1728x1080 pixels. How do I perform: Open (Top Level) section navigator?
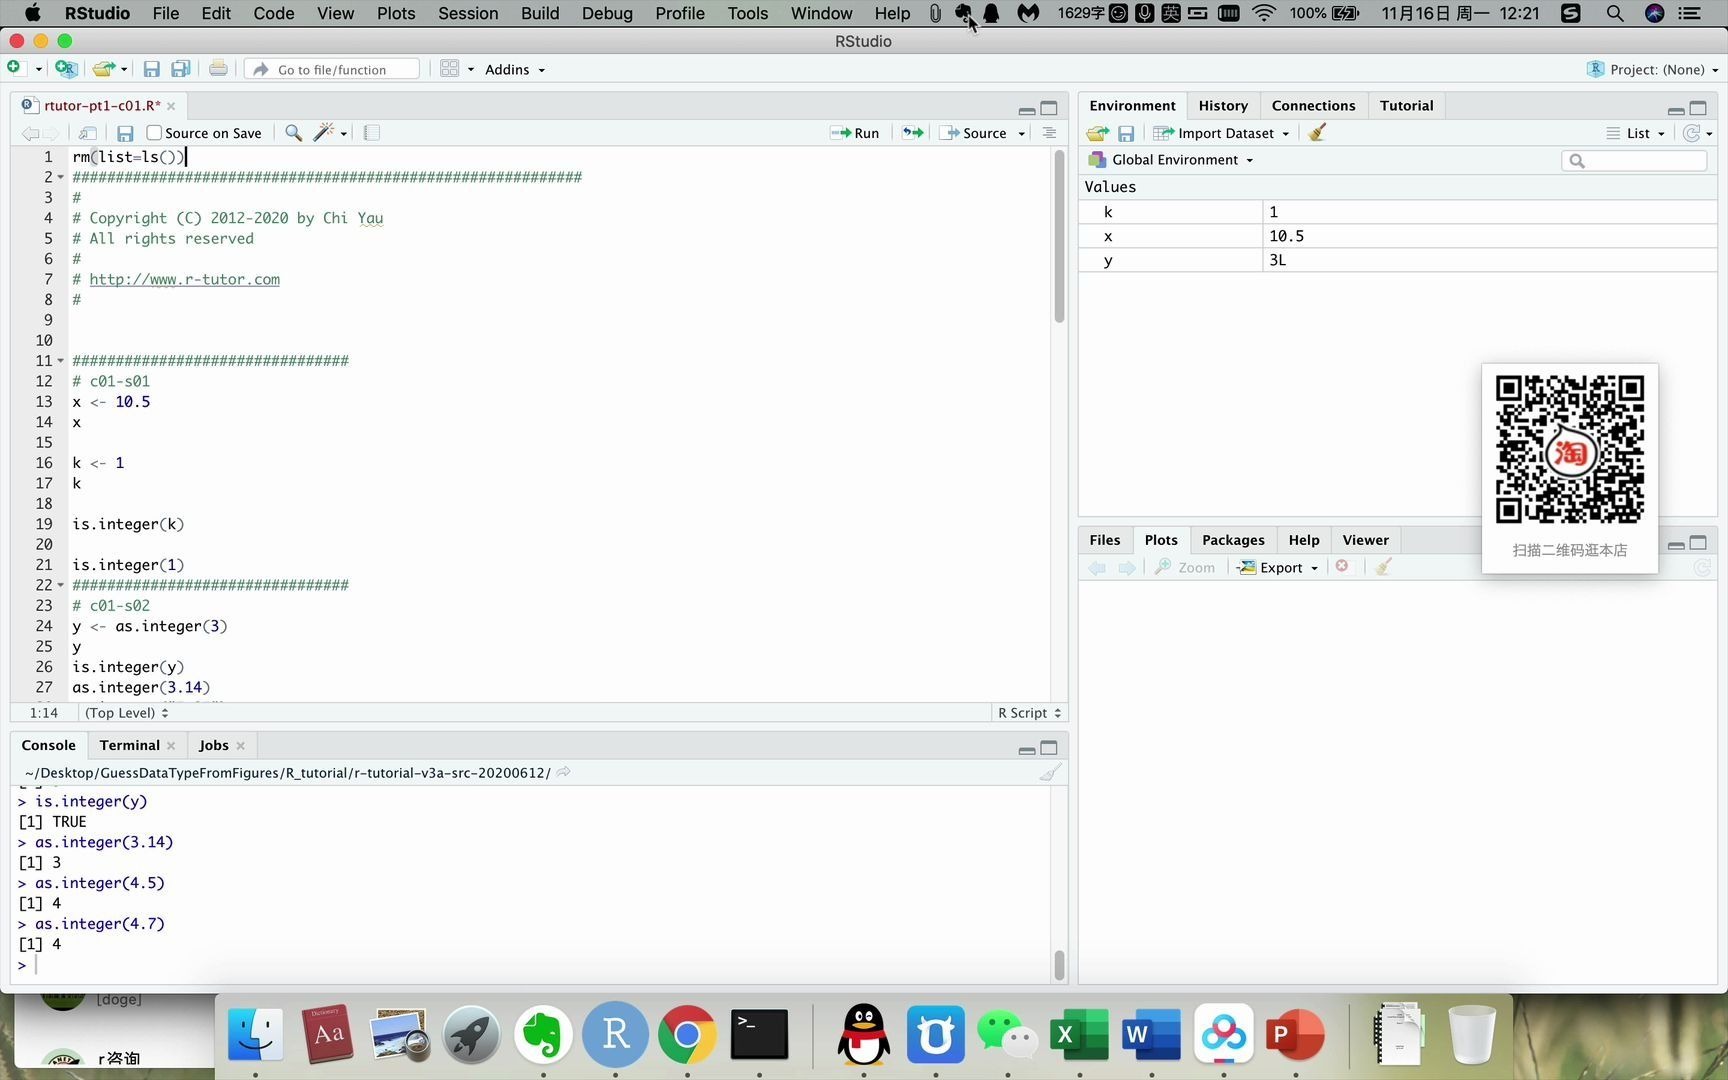pyautogui.click(x=127, y=712)
